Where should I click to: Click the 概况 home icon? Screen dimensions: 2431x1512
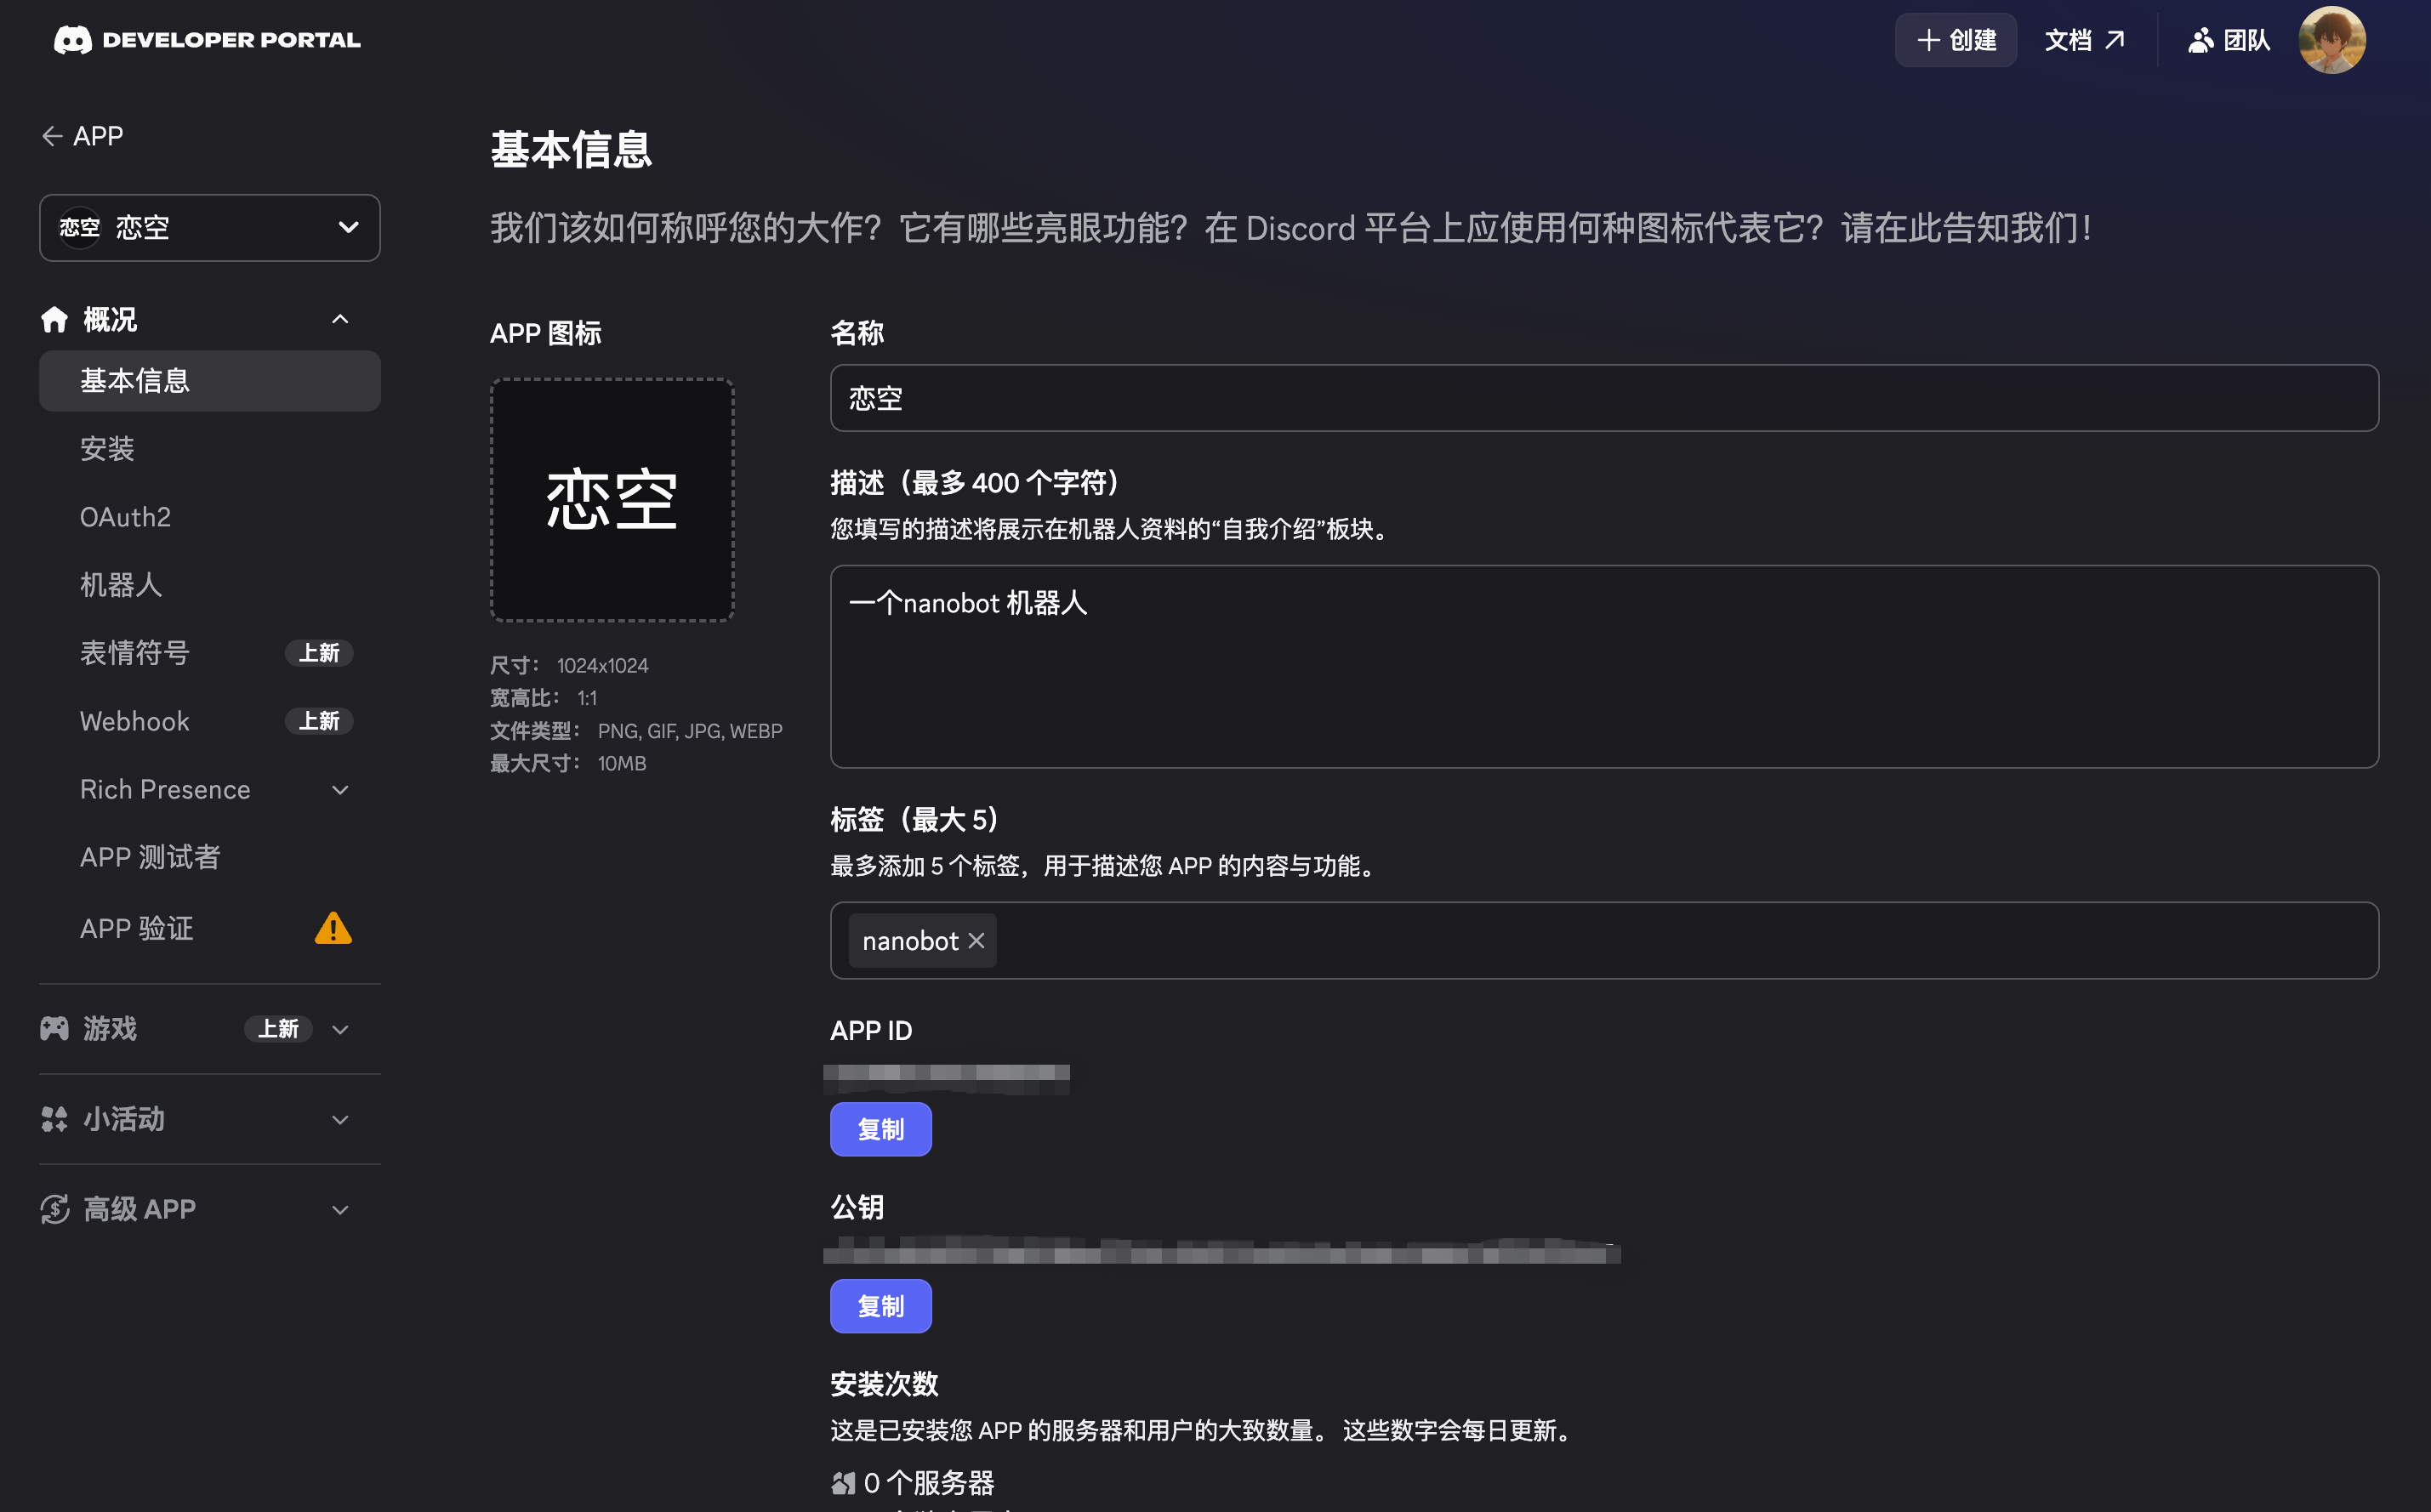54,319
